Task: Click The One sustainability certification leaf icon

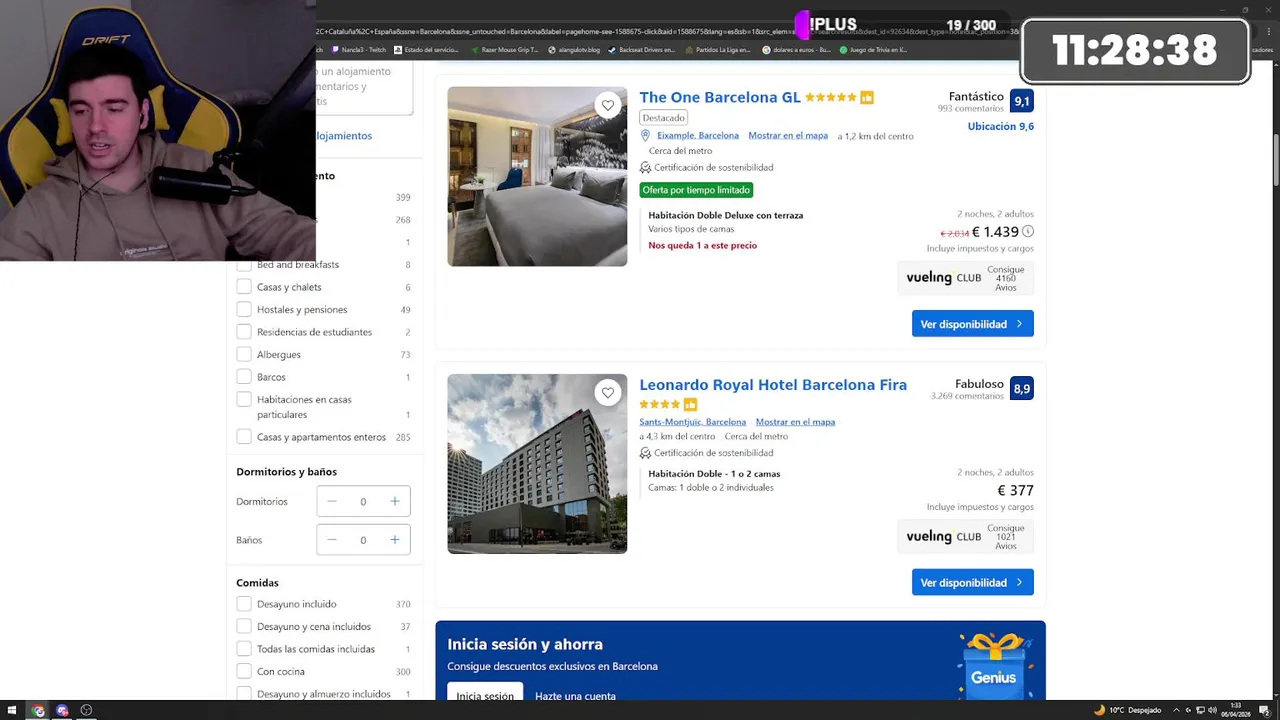Action: [645, 168]
